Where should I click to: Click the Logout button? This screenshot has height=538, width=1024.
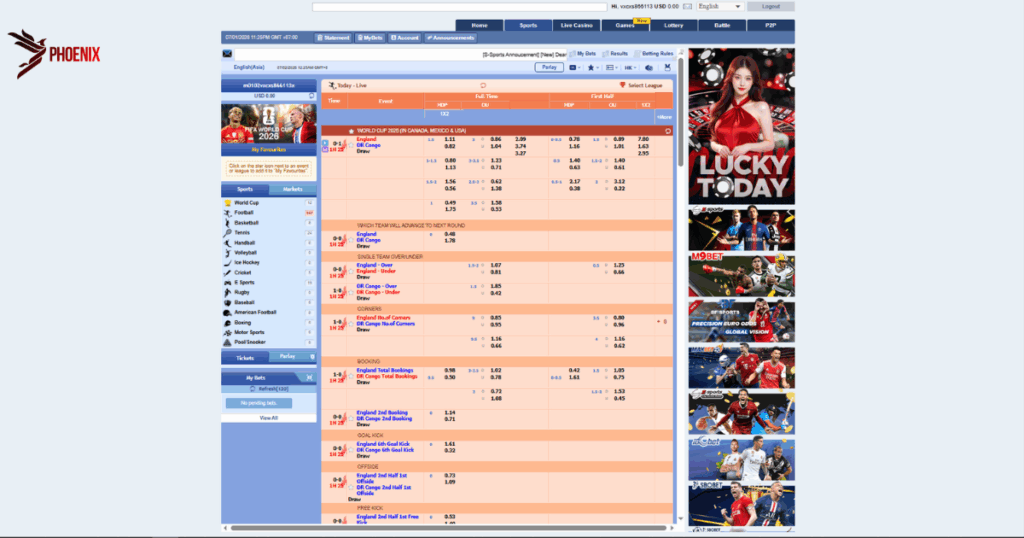[771, 7]
